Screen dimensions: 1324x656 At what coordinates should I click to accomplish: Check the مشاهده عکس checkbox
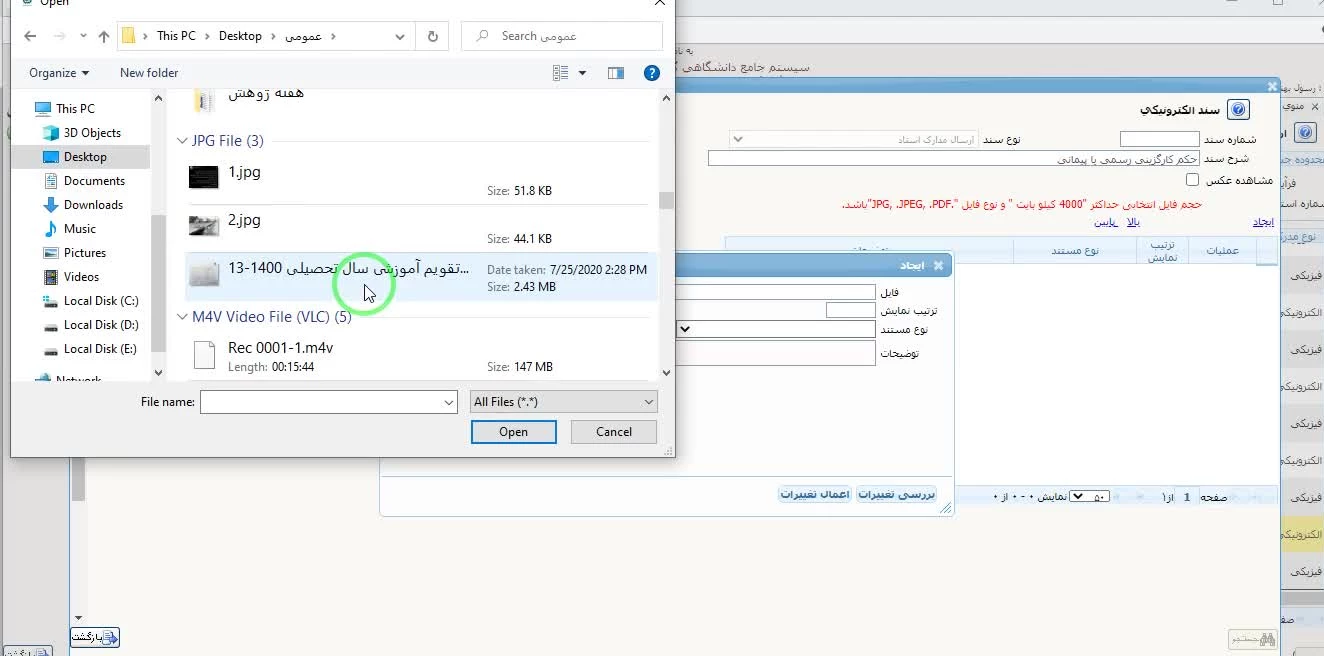pos(1192,180)
